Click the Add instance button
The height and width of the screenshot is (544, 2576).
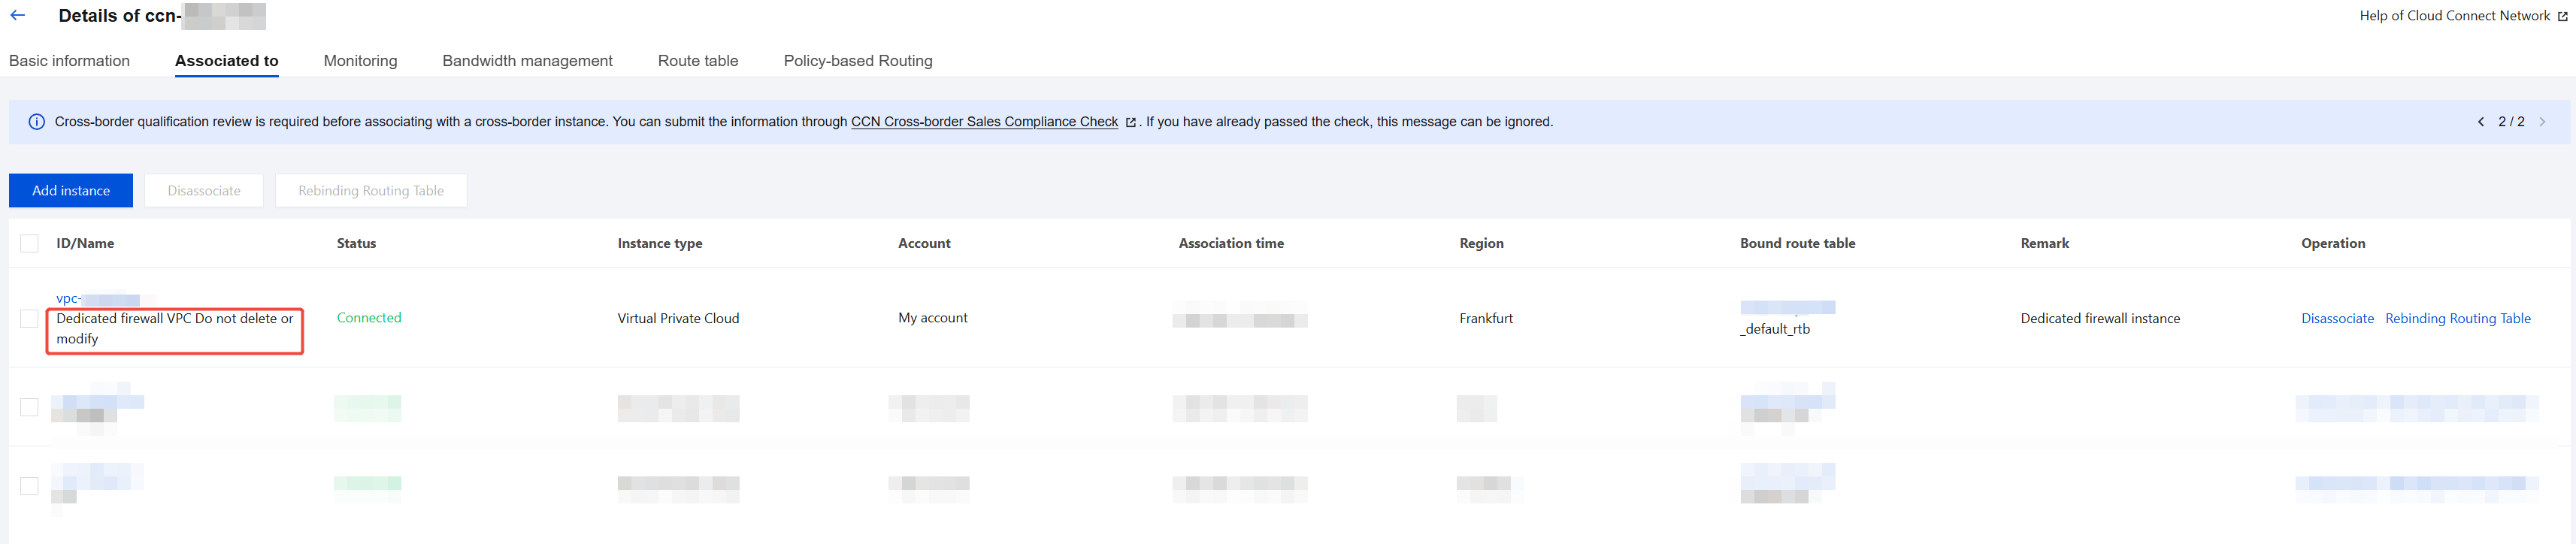(x=71, y=190)
